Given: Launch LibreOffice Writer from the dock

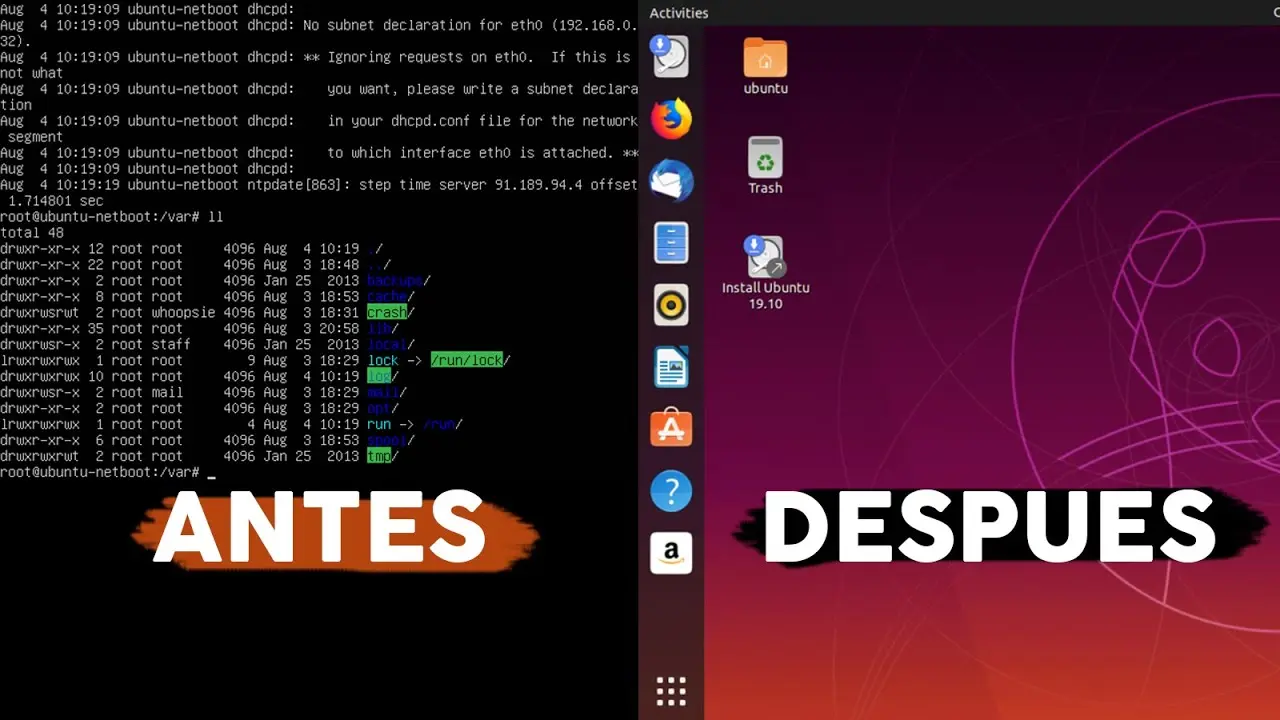Looking at the screenshot, I should pos(670,366).
